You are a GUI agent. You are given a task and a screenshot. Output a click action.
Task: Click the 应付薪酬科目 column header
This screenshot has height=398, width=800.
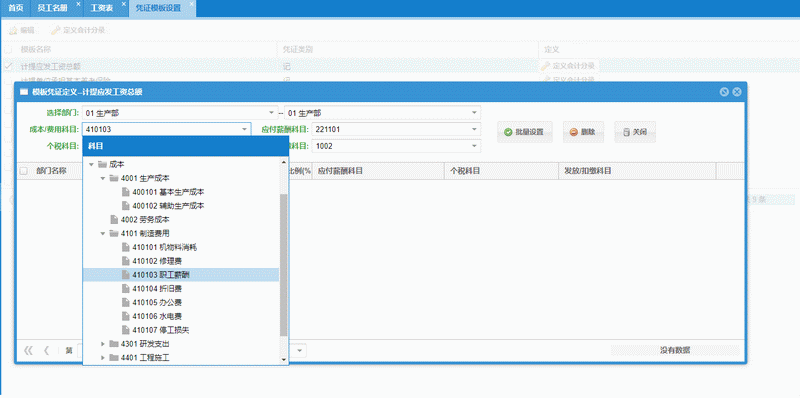[x=378, y=171]
